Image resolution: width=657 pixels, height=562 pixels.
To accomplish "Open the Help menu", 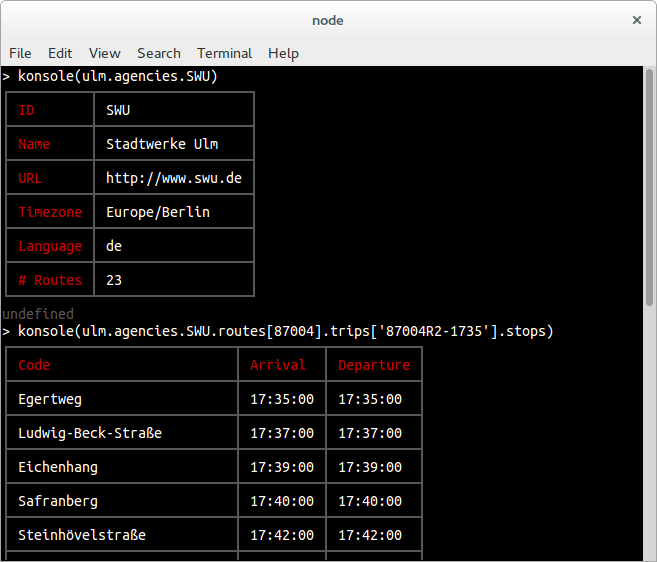I will tap(283, 53).
